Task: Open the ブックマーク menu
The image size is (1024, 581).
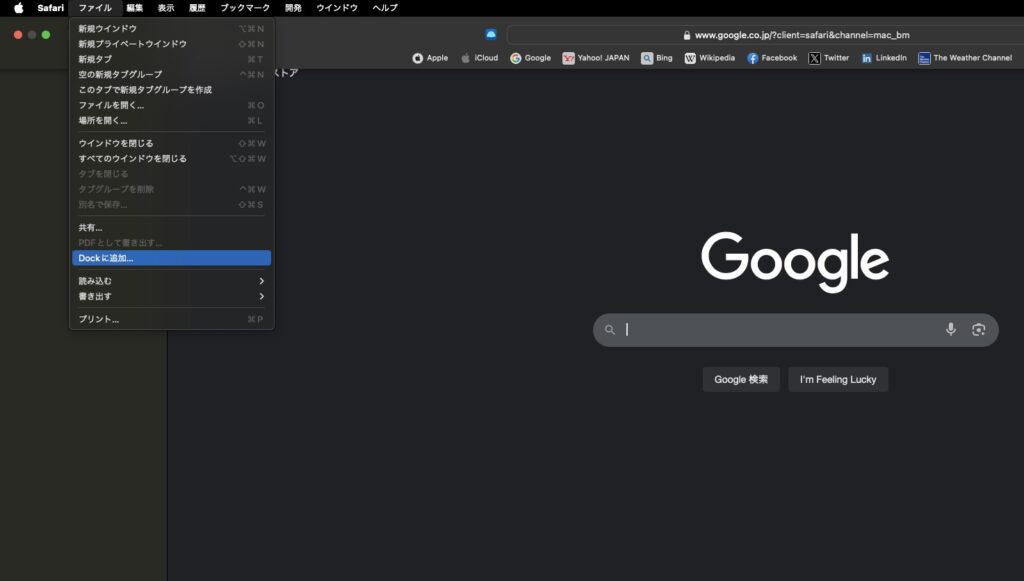Action: [x=245, y=8]
